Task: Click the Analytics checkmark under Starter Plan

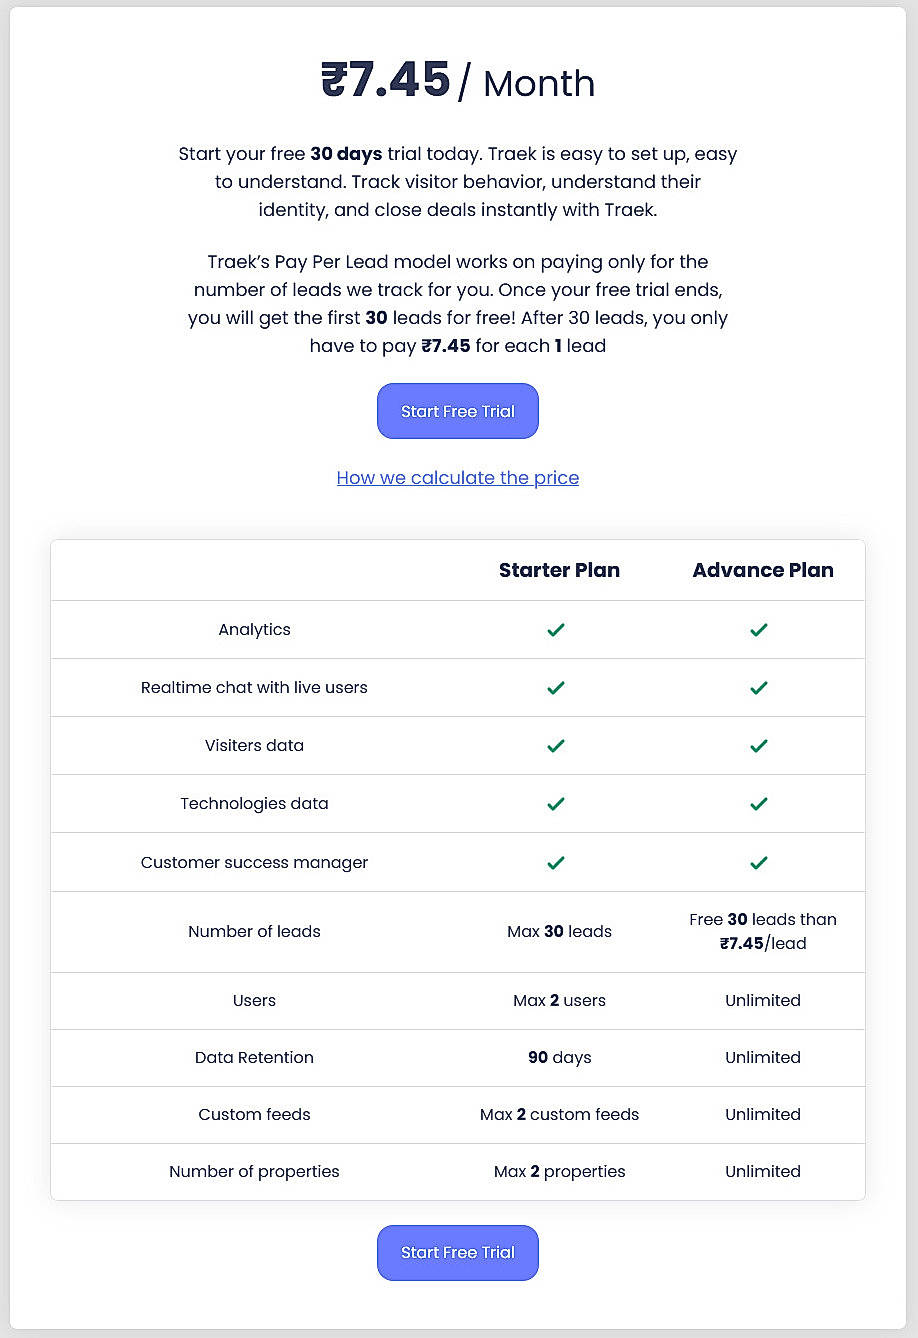Action: [x=556, y=629]
